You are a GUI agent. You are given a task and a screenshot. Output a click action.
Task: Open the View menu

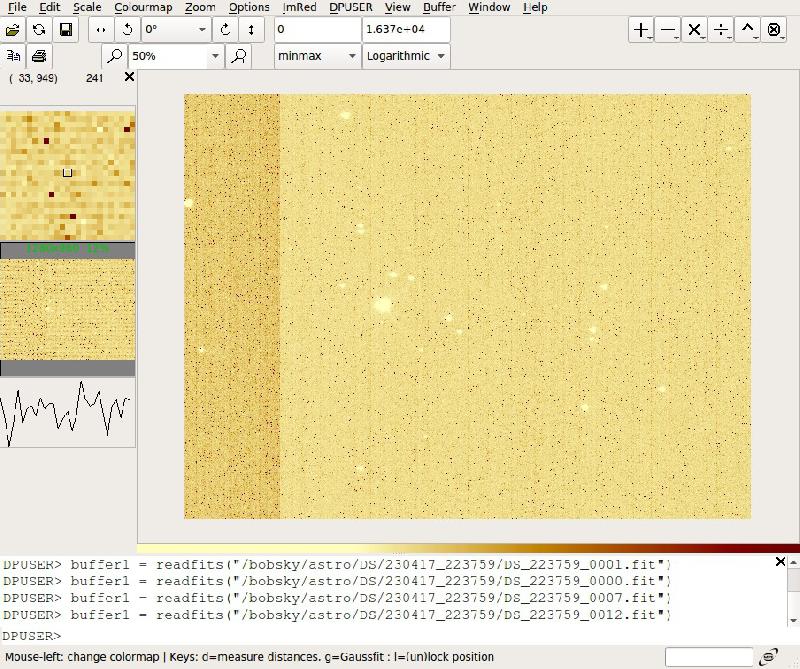coord(397,7)
